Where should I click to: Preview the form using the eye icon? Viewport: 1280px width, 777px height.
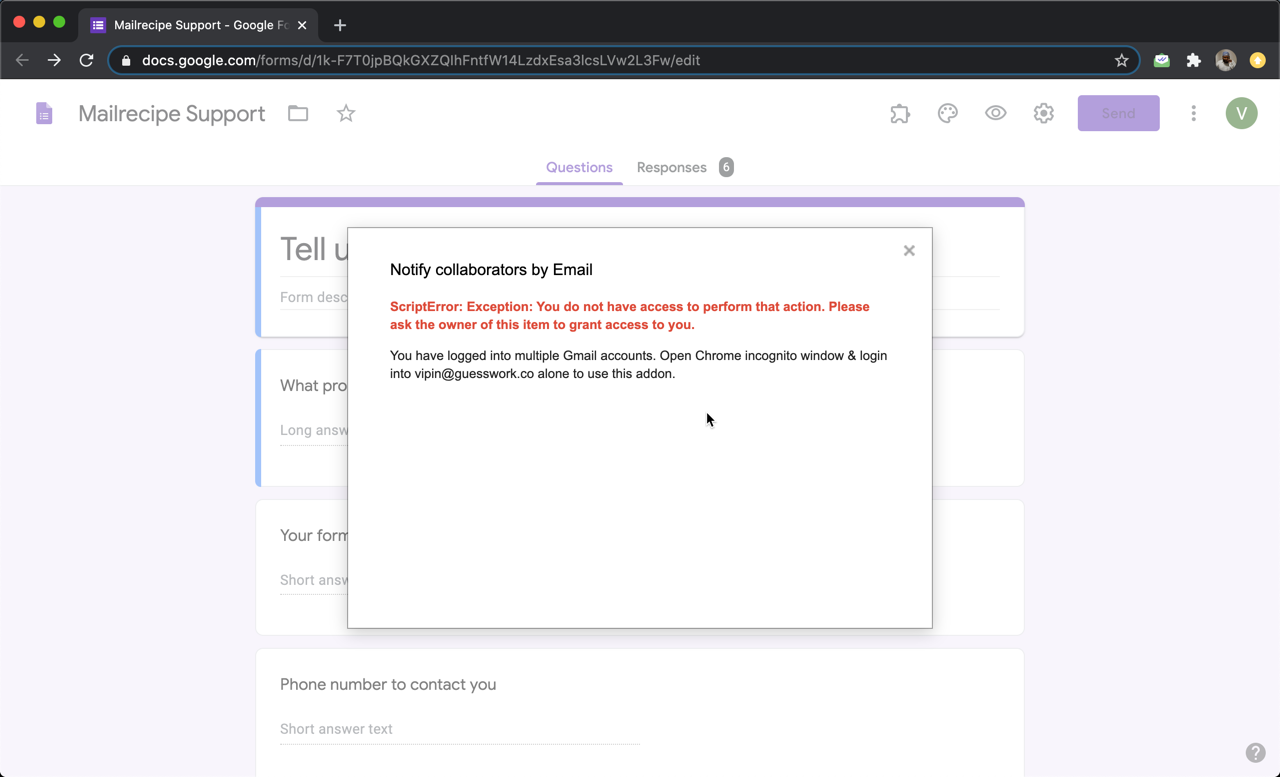[x=995, y=113]
